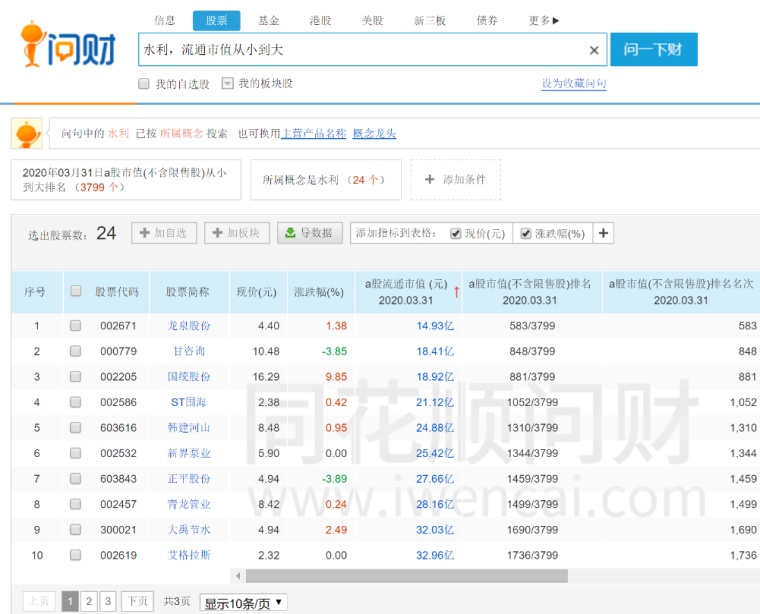This screenshot has height=614, width=760.
Task: Switch to the 基金 tab
Action: (x=269, y=20)
